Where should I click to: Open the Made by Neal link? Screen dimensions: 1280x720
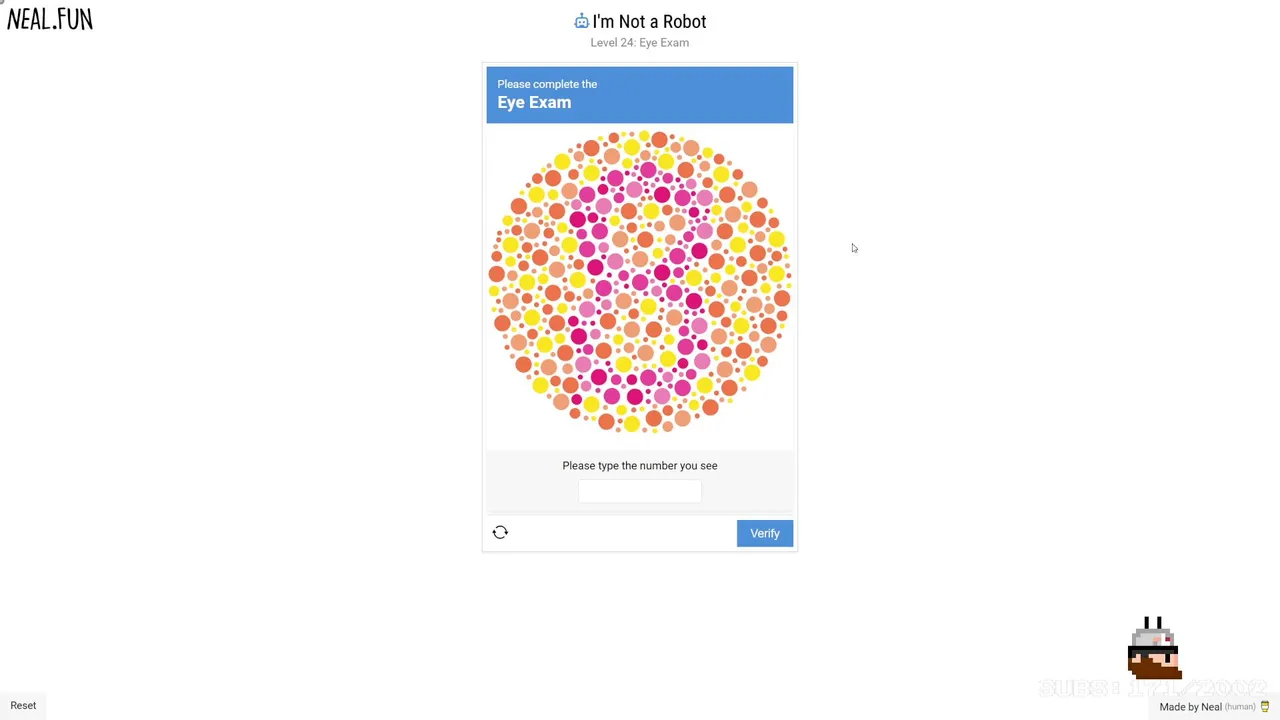pyautogui.click(x=1190, y=707)
